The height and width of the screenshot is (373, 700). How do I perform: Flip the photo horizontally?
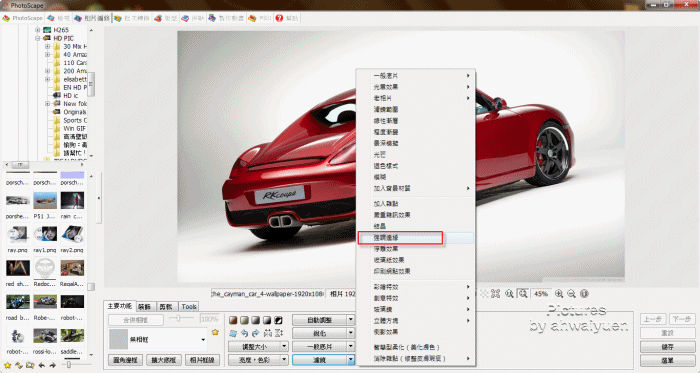coord(267,333)
